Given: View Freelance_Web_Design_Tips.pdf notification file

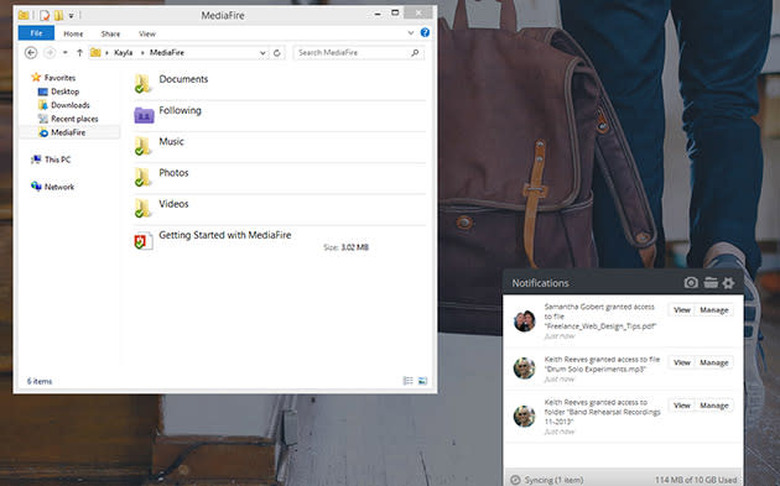Looking at the screenshot, I should pyautogui.click(x=681, y=310).
